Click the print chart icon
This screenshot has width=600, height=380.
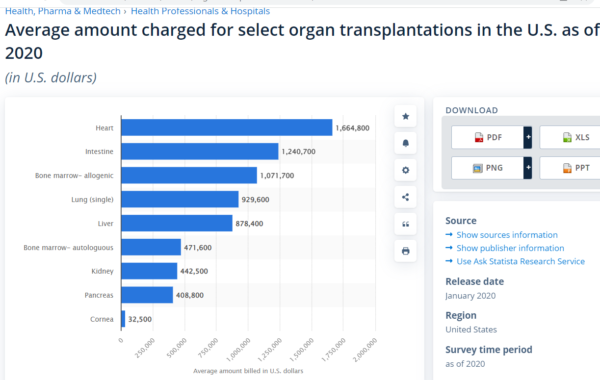(406, 251)
